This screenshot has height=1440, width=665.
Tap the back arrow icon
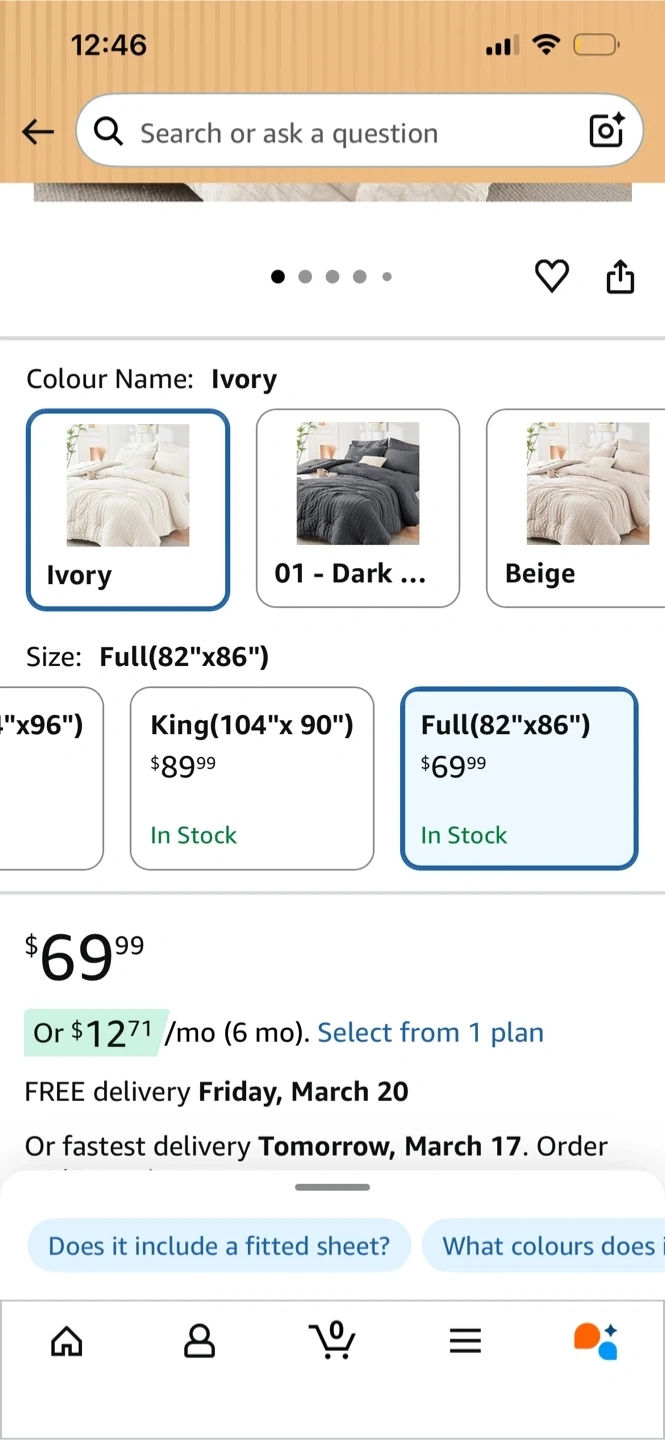[38, 132]
